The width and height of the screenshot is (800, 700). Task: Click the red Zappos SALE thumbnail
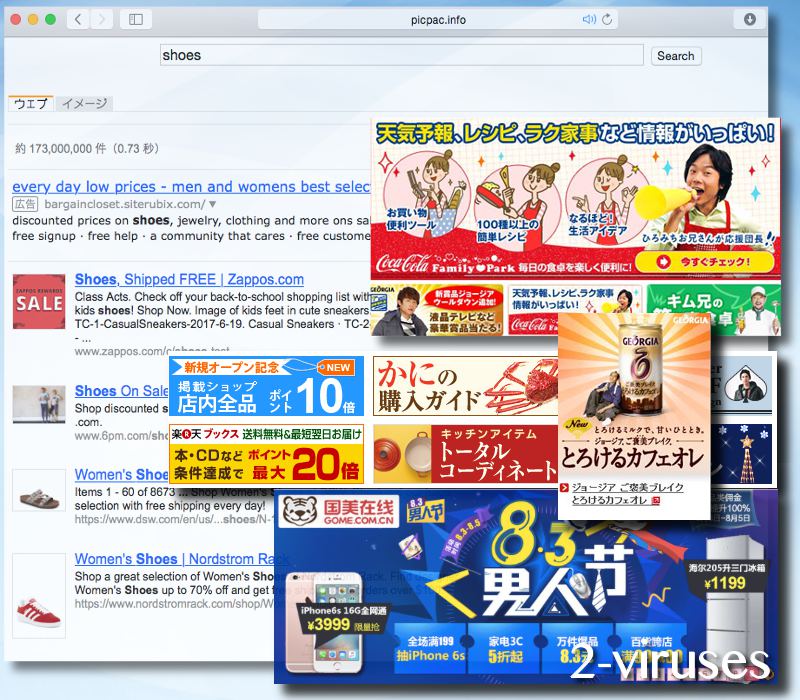[38, 300]
